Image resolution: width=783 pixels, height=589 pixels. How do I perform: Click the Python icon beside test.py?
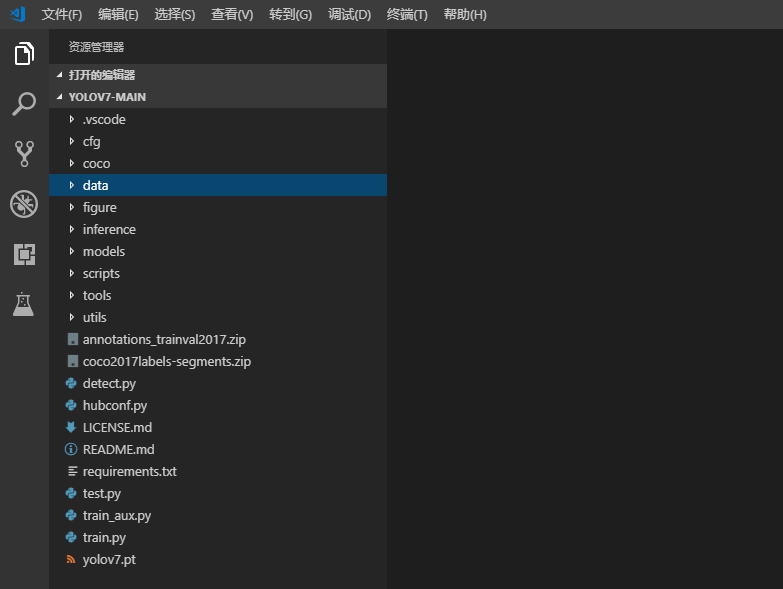click(71, 493)
